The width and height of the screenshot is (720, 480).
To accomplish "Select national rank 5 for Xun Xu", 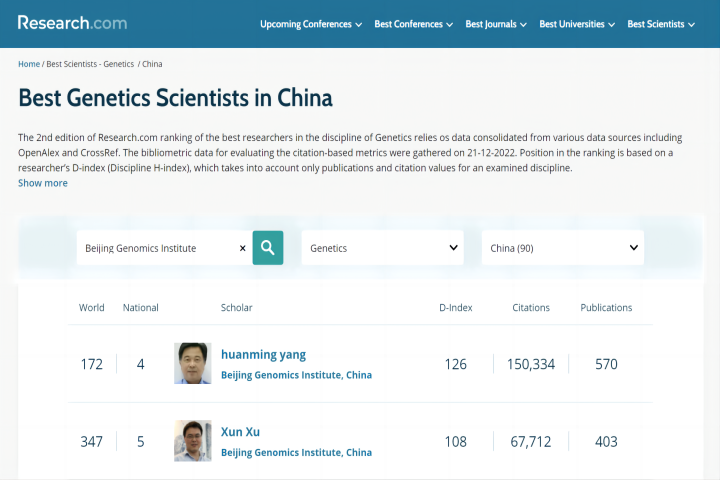I will pyautogui.click(x=141, y=441).
